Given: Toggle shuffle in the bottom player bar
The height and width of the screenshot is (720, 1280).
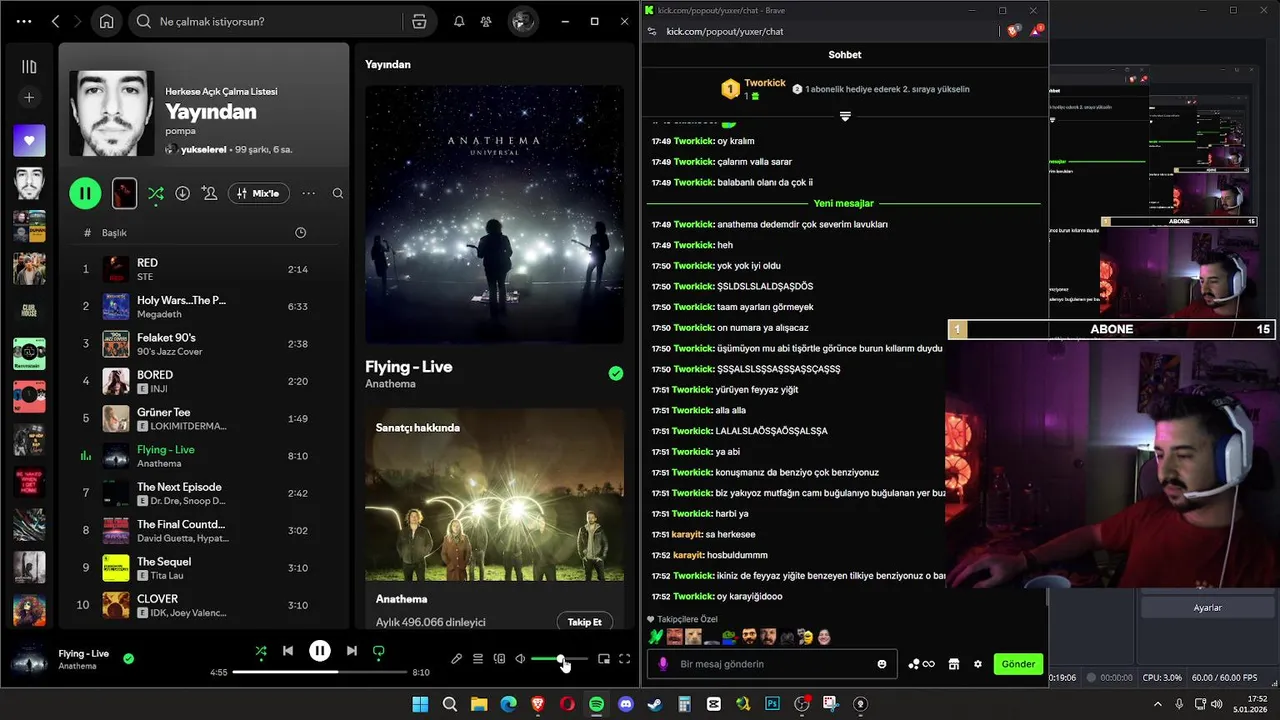Looking at the screenshot, I should click(260, 651).
